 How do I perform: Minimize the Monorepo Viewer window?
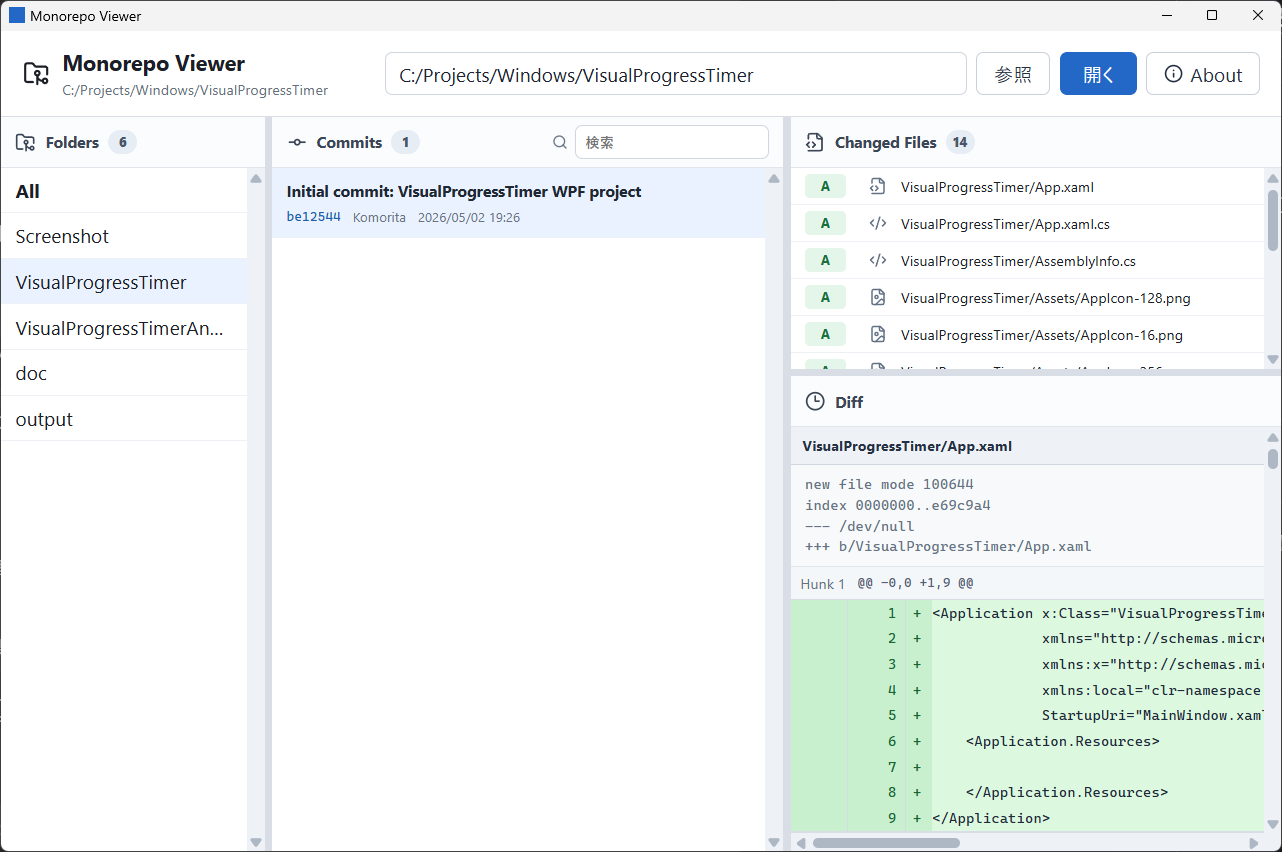point(1166,15)
